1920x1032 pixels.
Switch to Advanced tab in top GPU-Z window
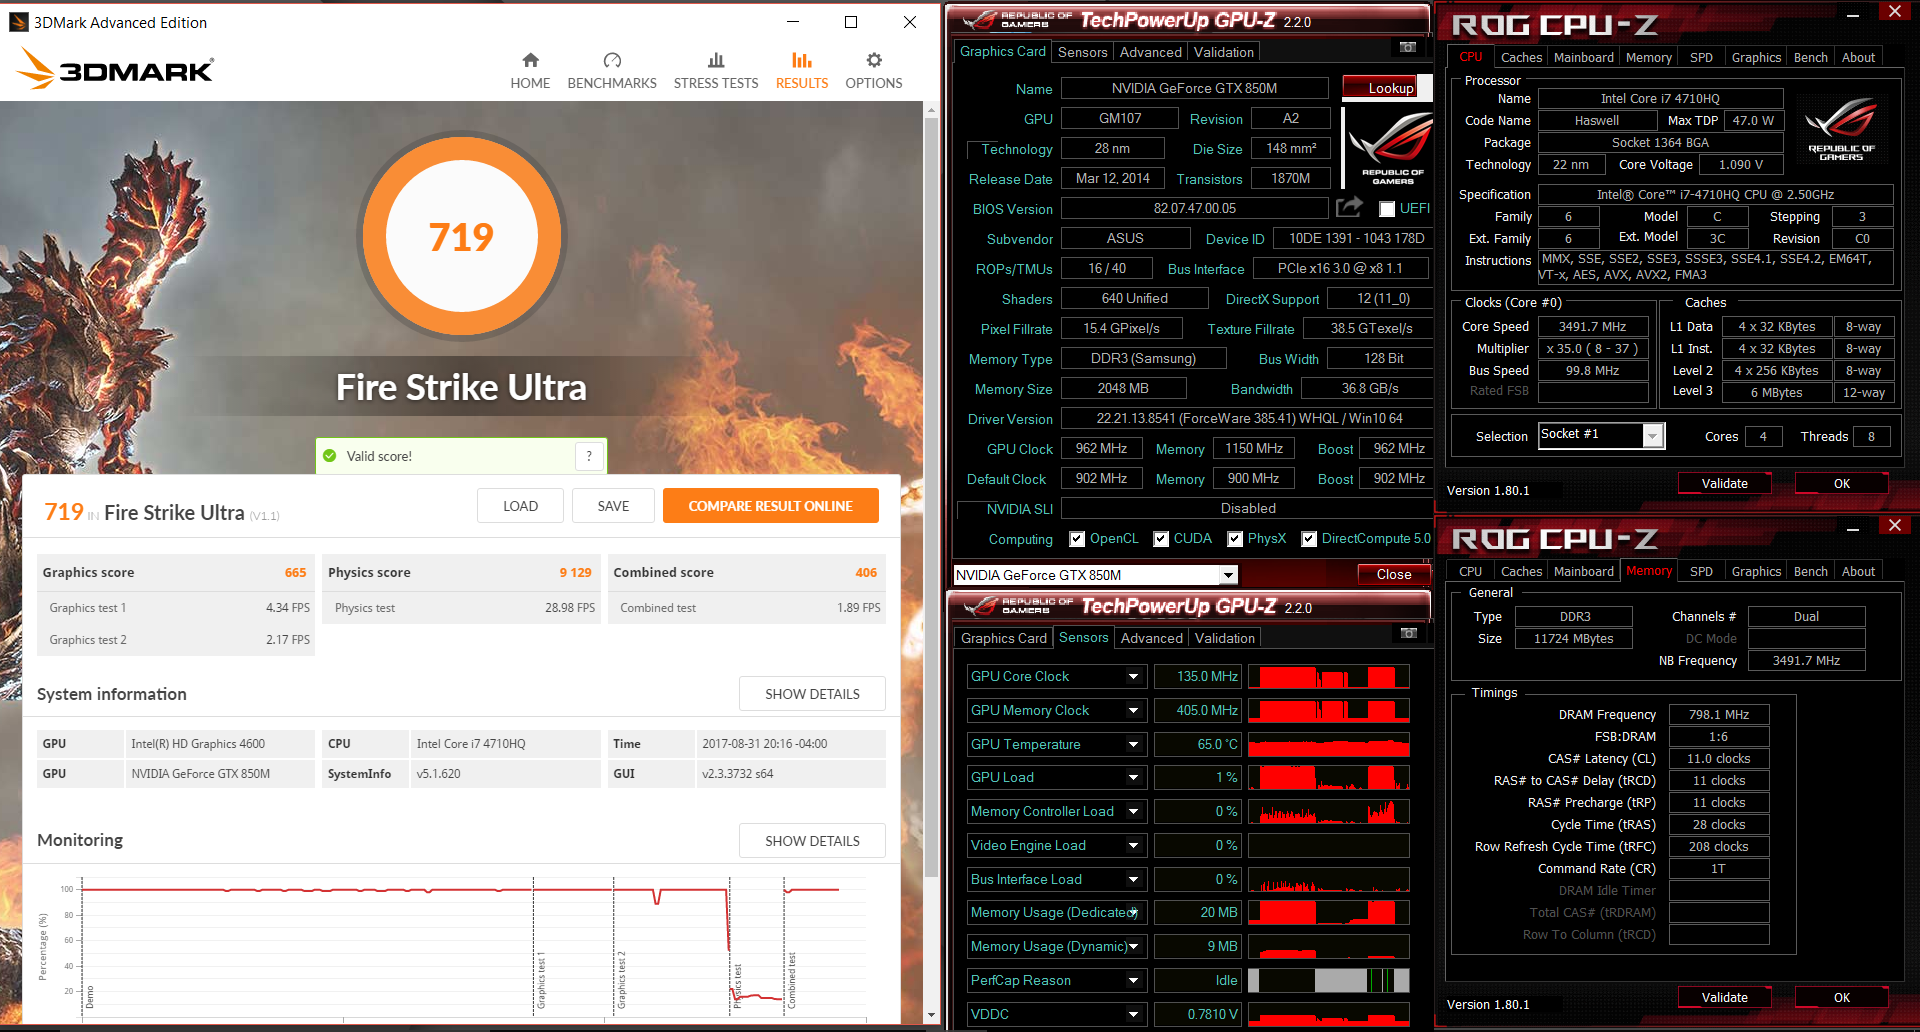coord(1150,52)
